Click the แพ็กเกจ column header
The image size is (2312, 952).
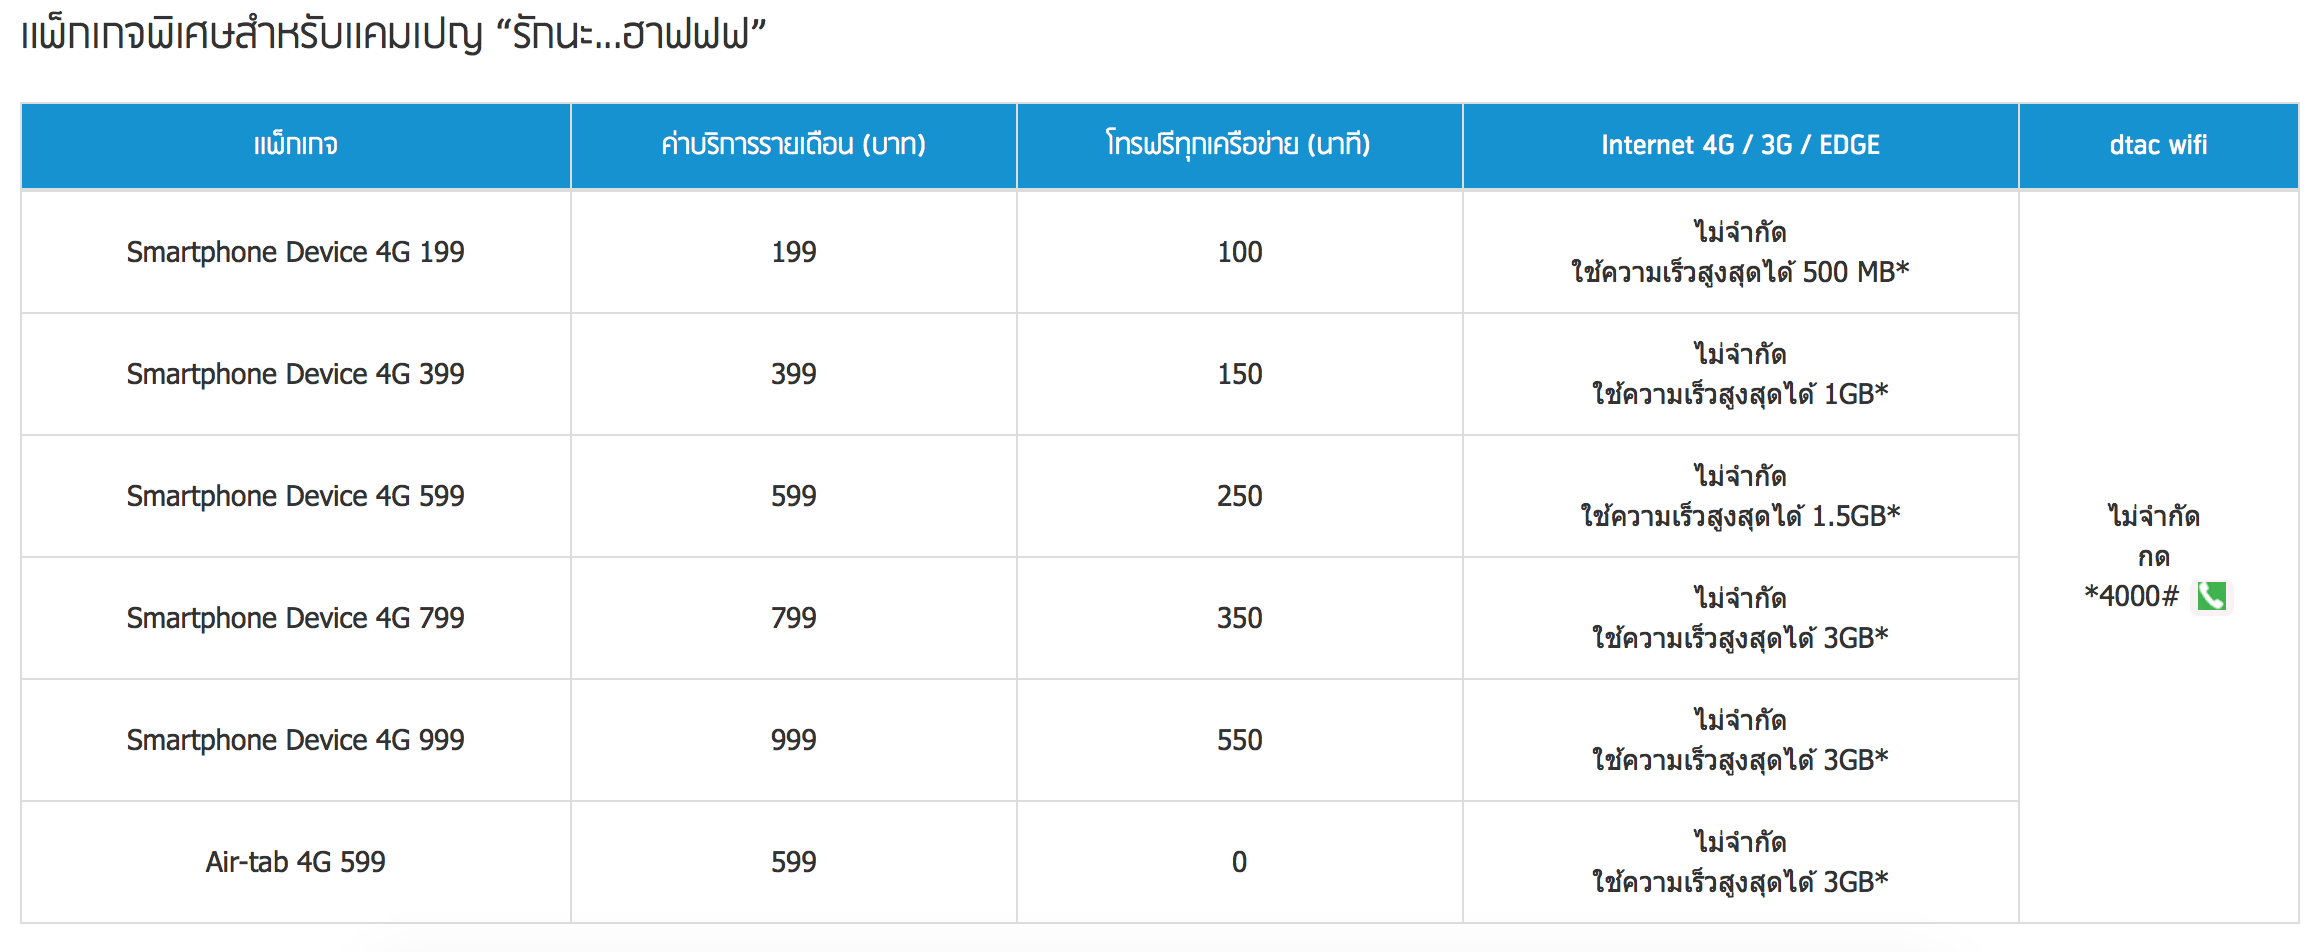pyautogui.click(x=296, y=146)
